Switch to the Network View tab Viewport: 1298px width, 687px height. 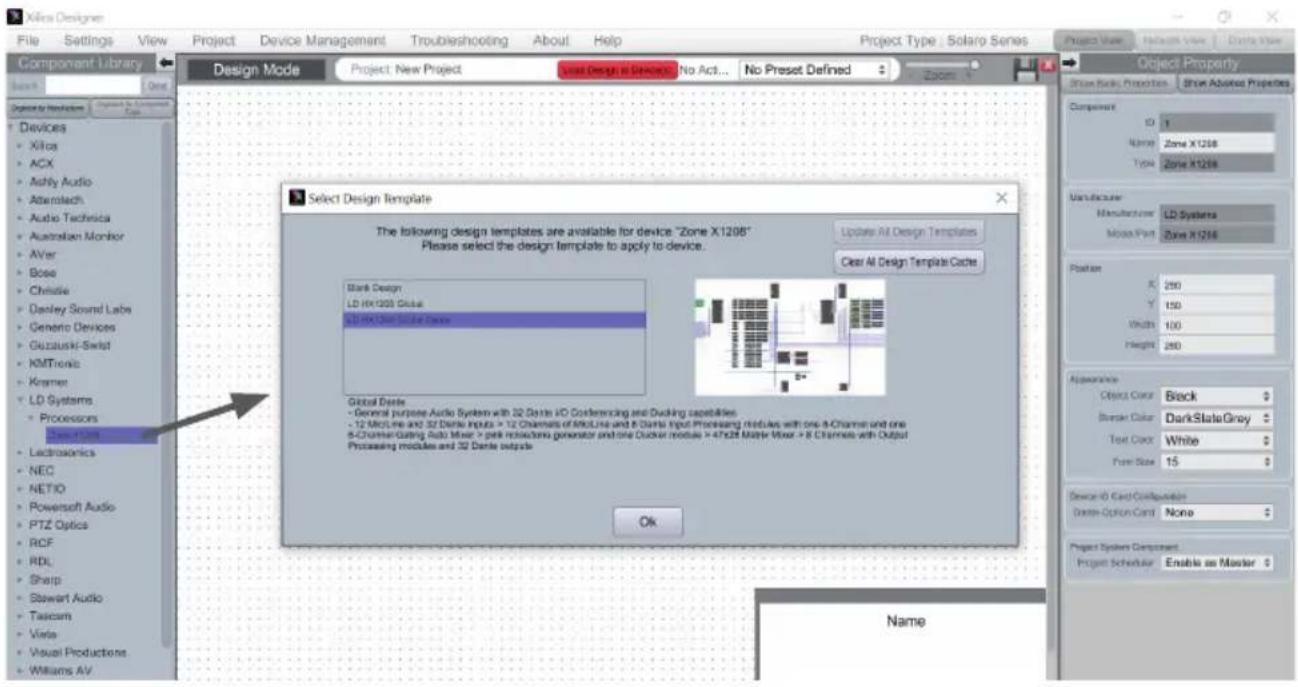point(1177,41)
